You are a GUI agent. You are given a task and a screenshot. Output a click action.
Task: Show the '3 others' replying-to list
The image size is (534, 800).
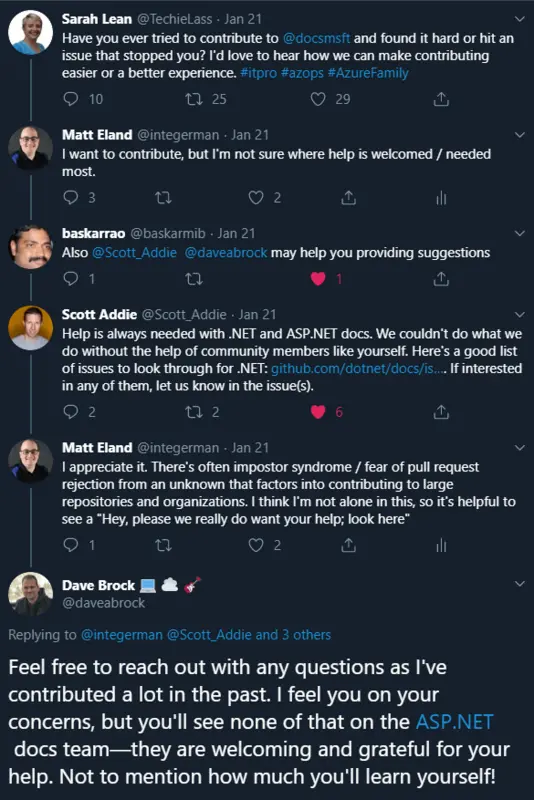(307, 635)
